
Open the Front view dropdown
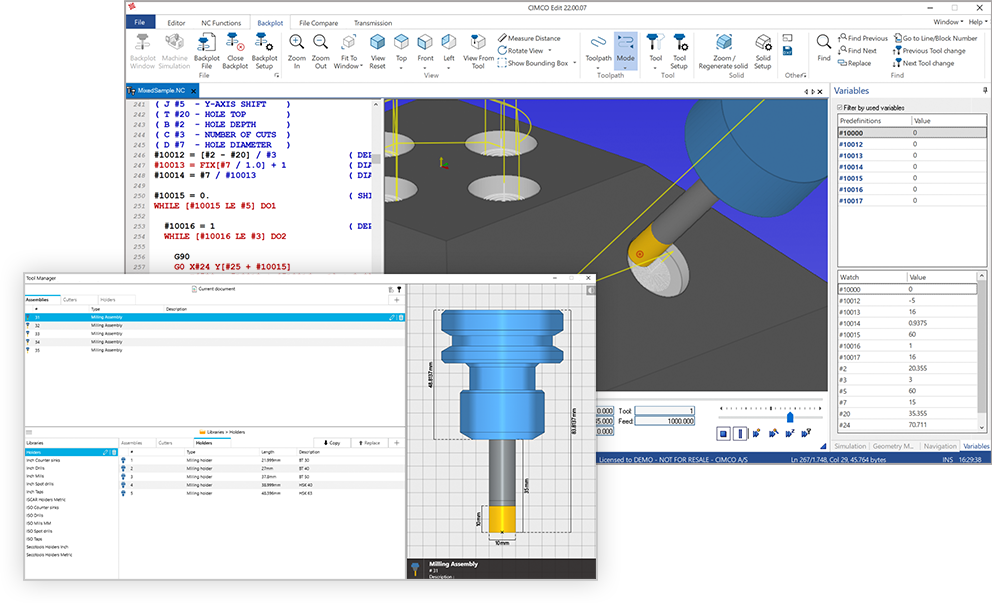[425, 68]
